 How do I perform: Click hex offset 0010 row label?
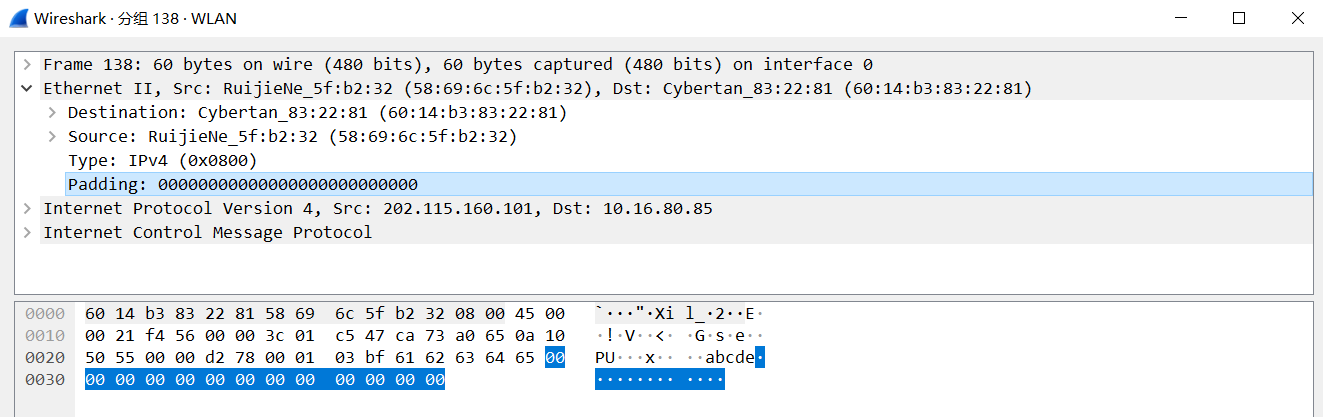point(45,335)
